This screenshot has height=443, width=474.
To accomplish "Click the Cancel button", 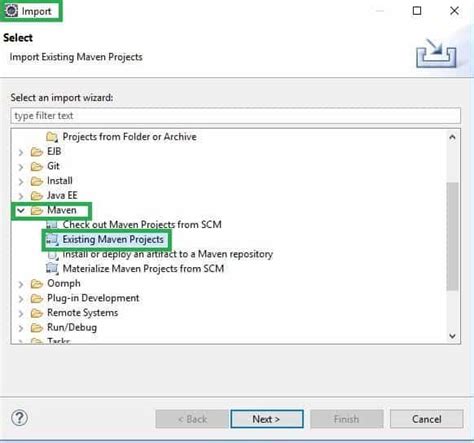I will pyautogui.click(x=427, y=419).
